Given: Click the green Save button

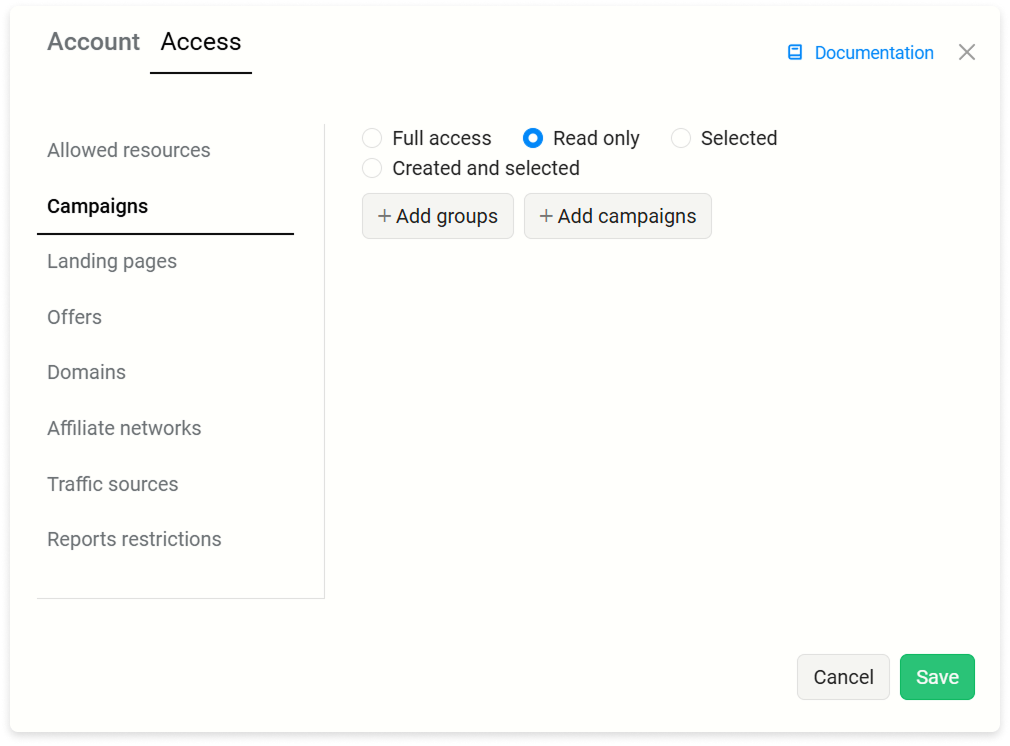Looking at the screenshot, I should (x=937, y=677).
